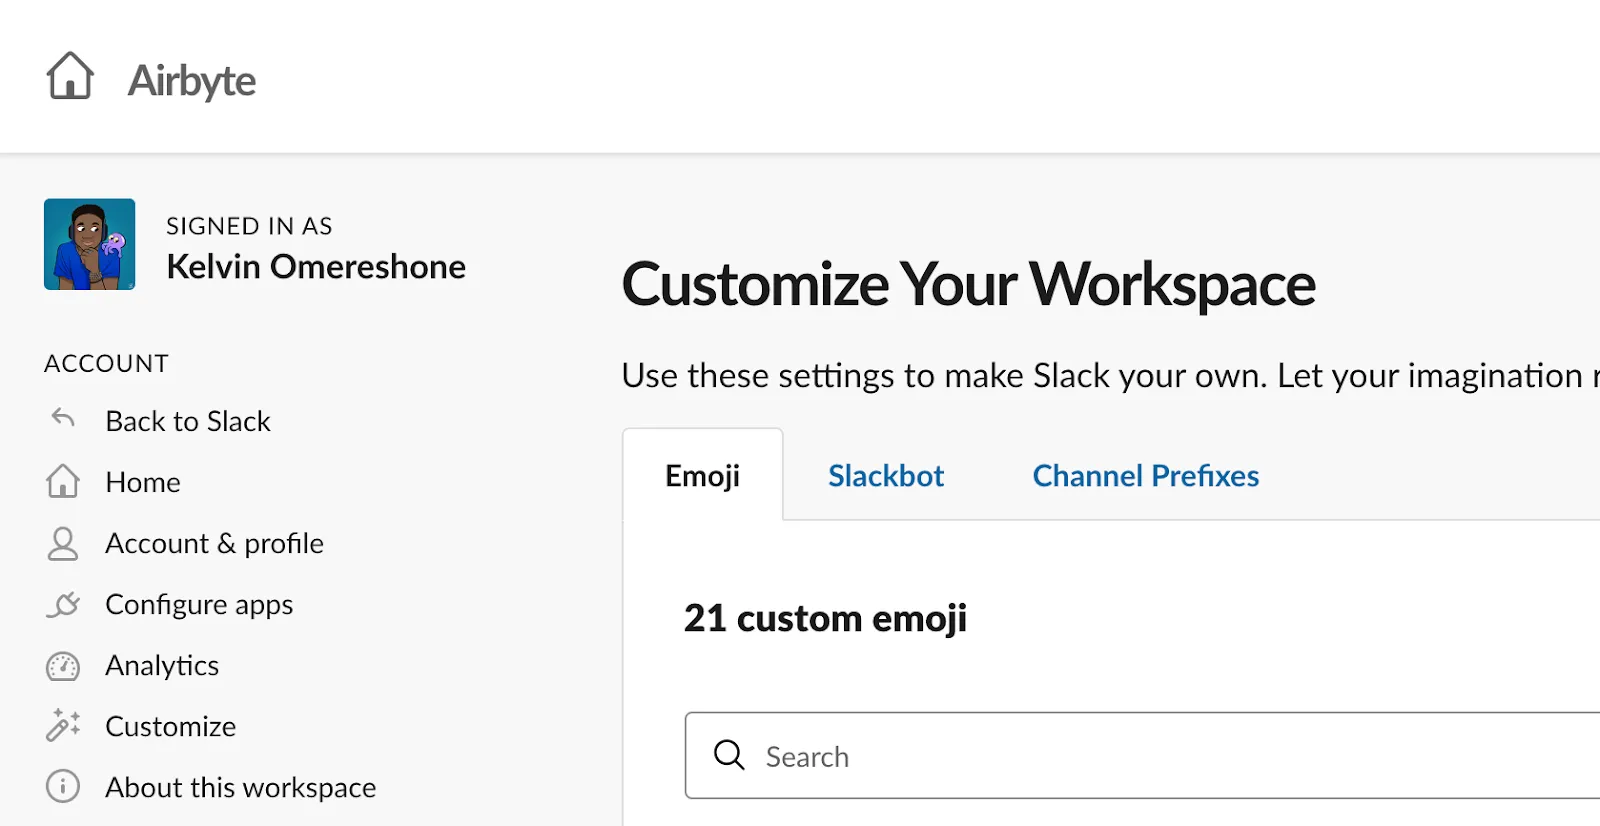This screenshot has height=826, width=1600.
Task: Open the Configure apps link
Action: [x=199, y=605]
